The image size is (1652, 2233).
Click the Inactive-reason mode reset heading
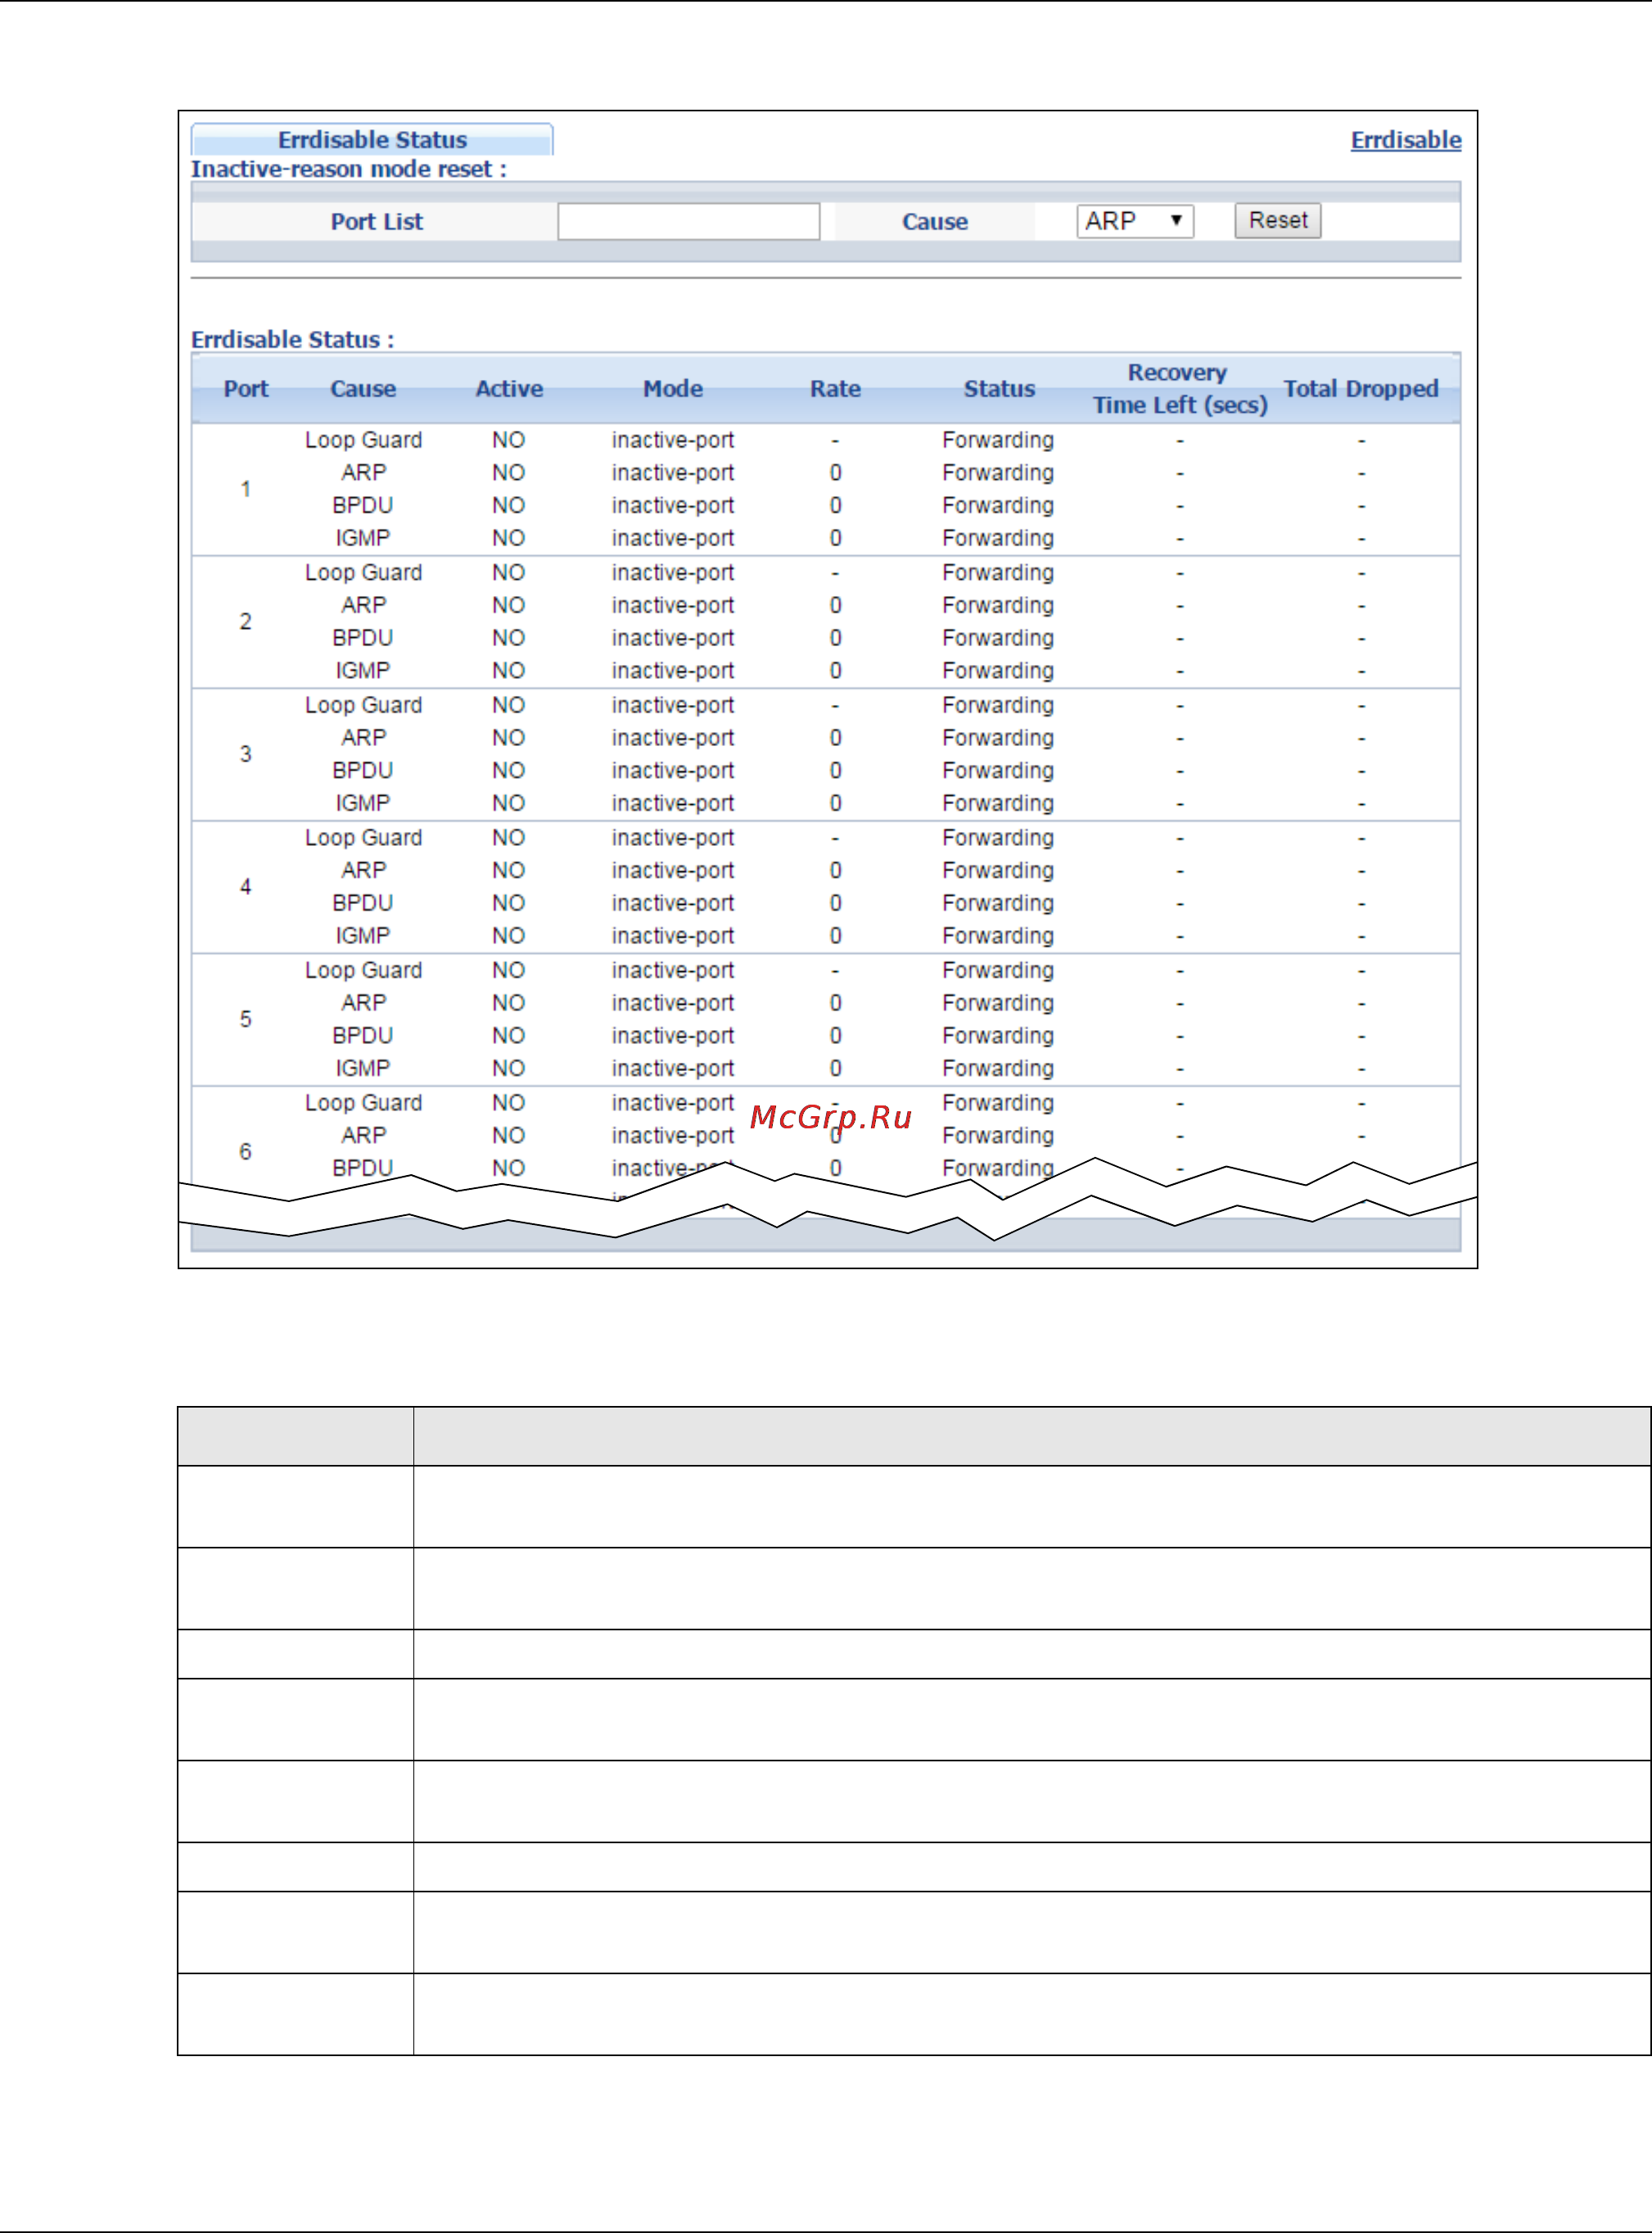349,169
